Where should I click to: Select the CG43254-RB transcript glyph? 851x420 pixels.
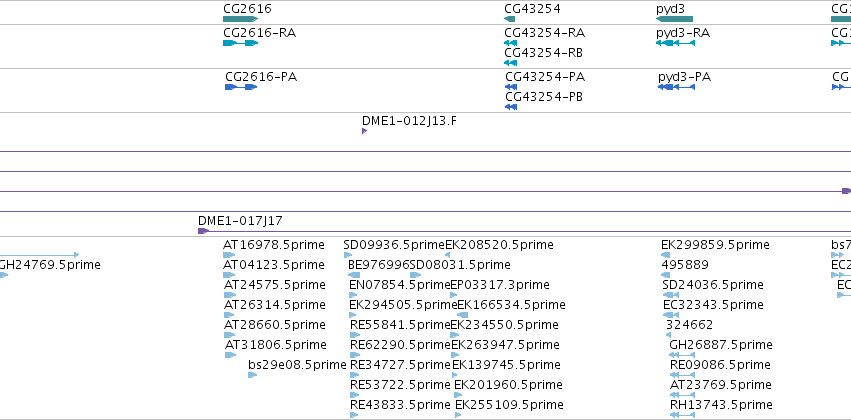(x=511, y=63)
